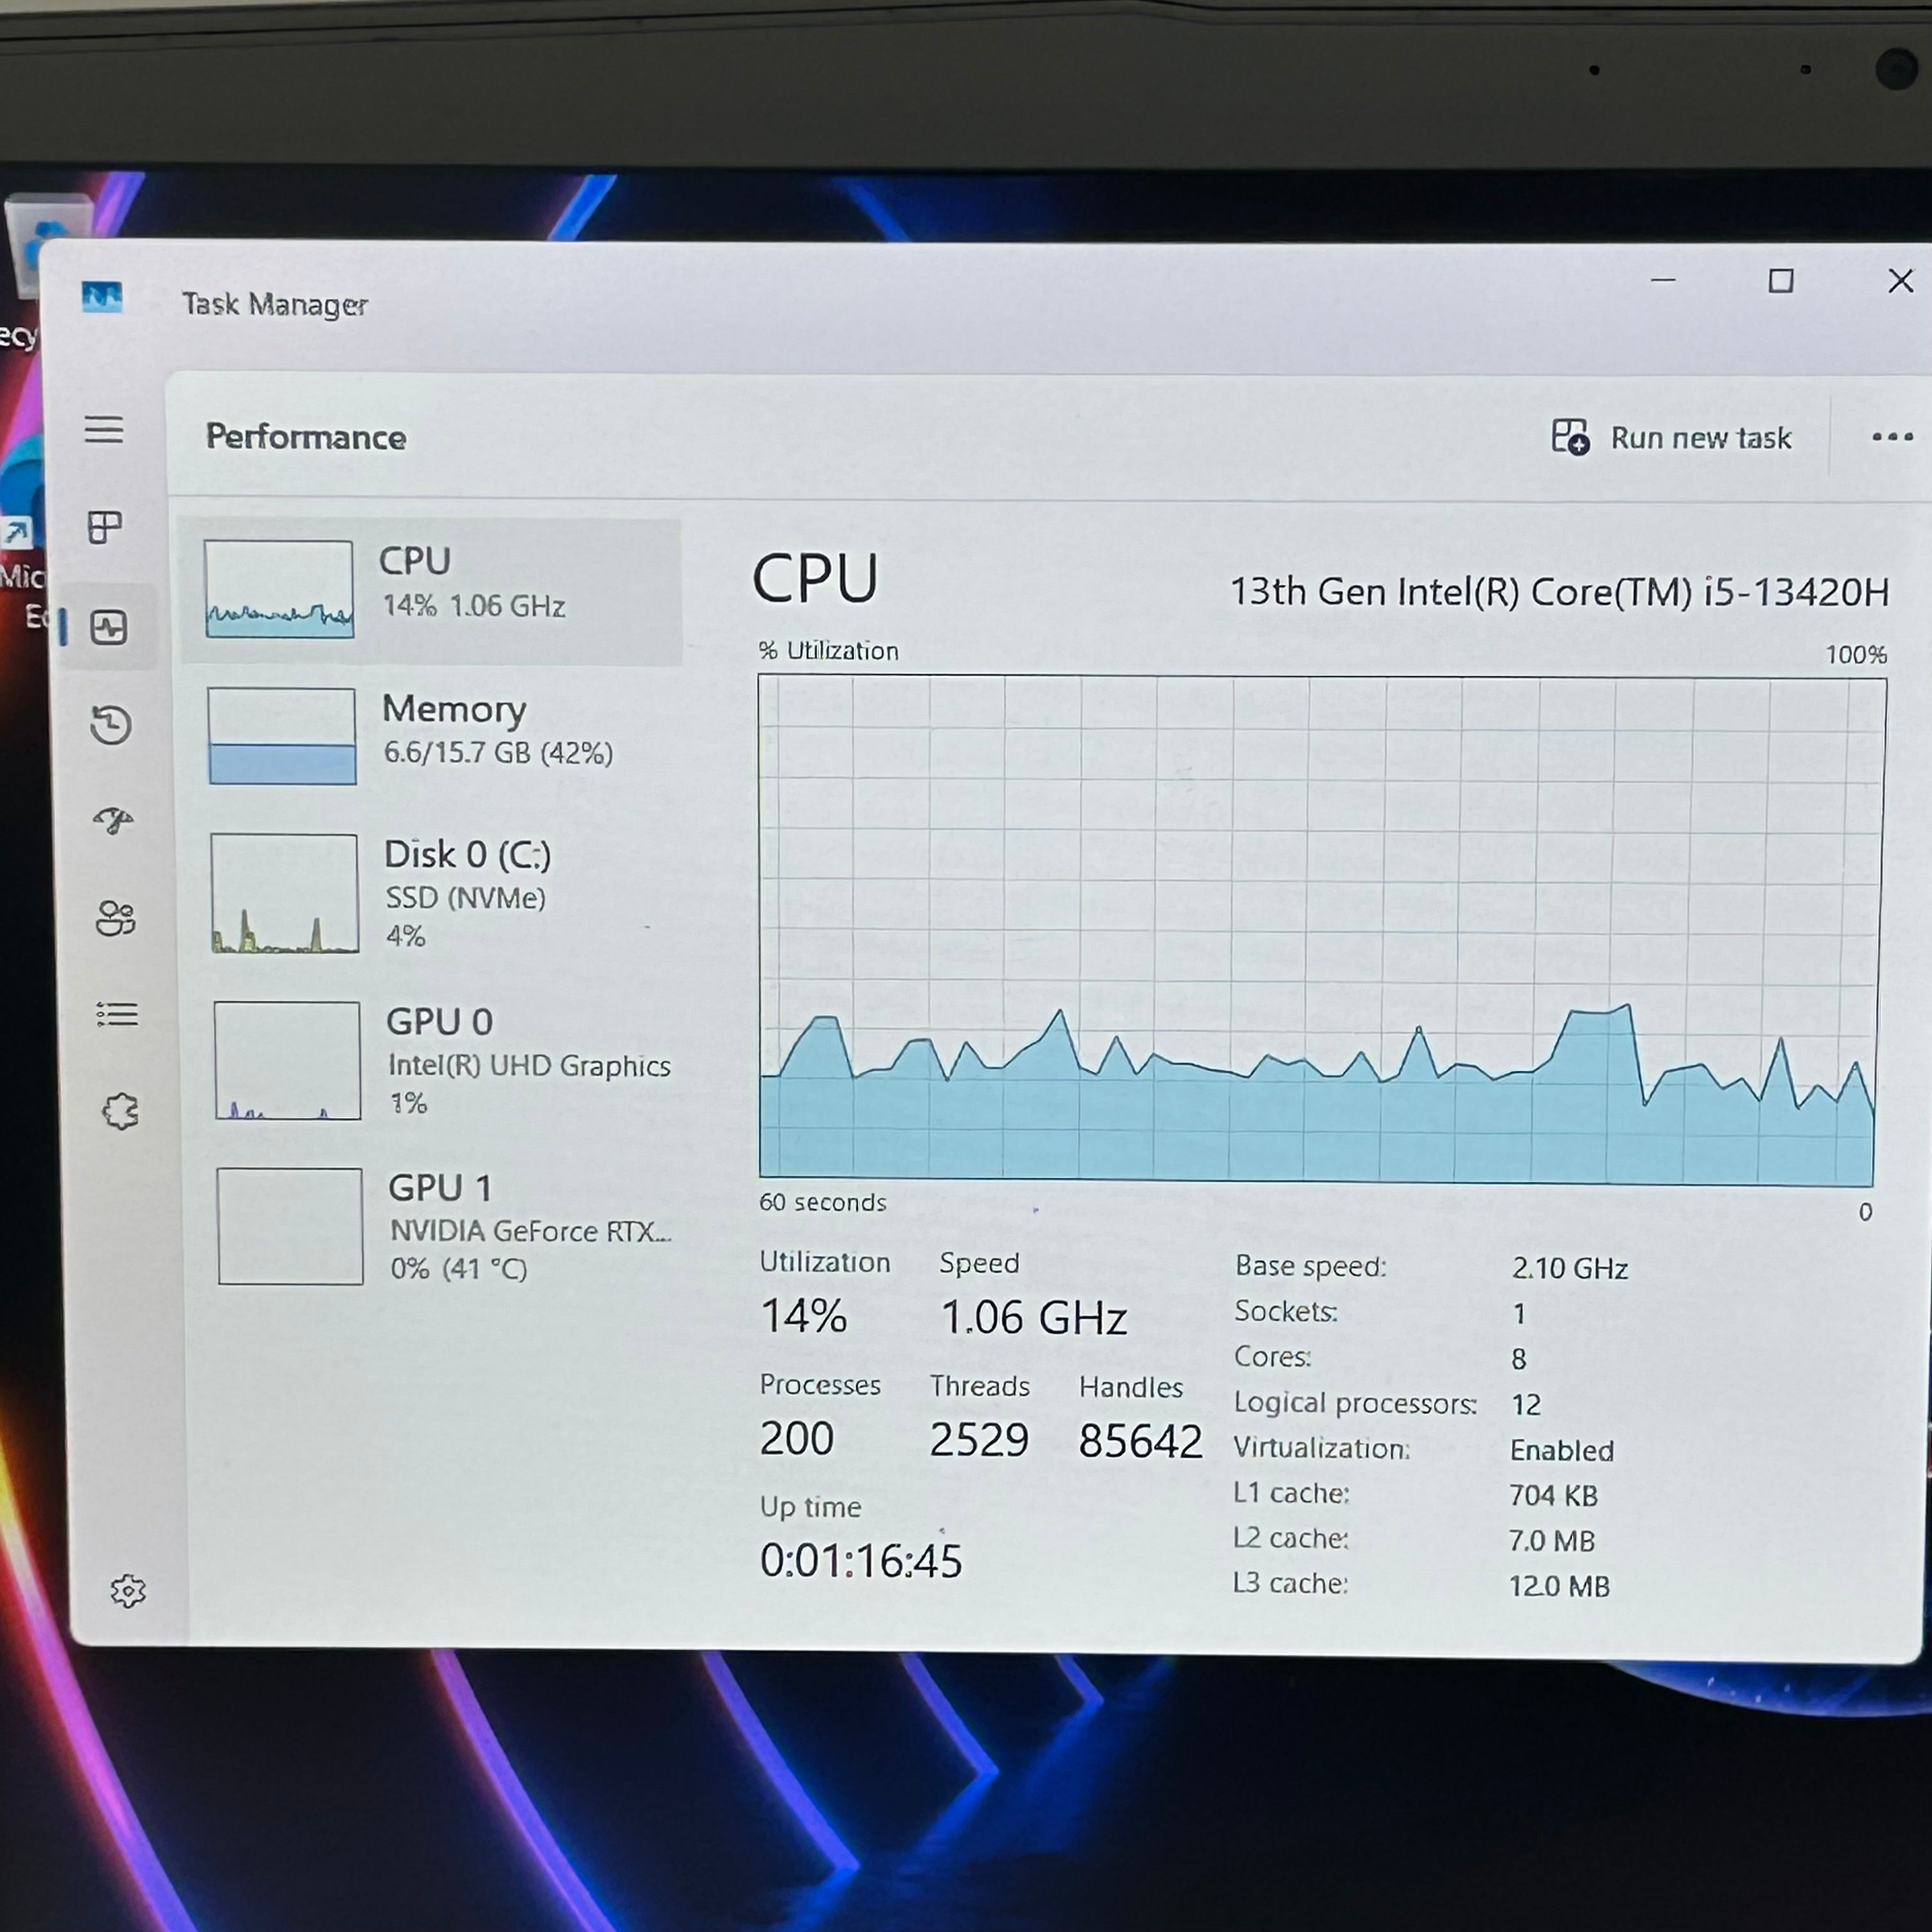1932x1932 pixels.
Task: Go to the Processes page icon
Action: click(105, 527)
